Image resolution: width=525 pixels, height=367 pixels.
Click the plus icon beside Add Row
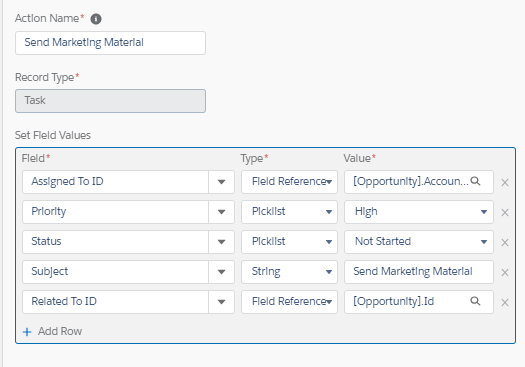pyautogui.click(x=27, y=332)
